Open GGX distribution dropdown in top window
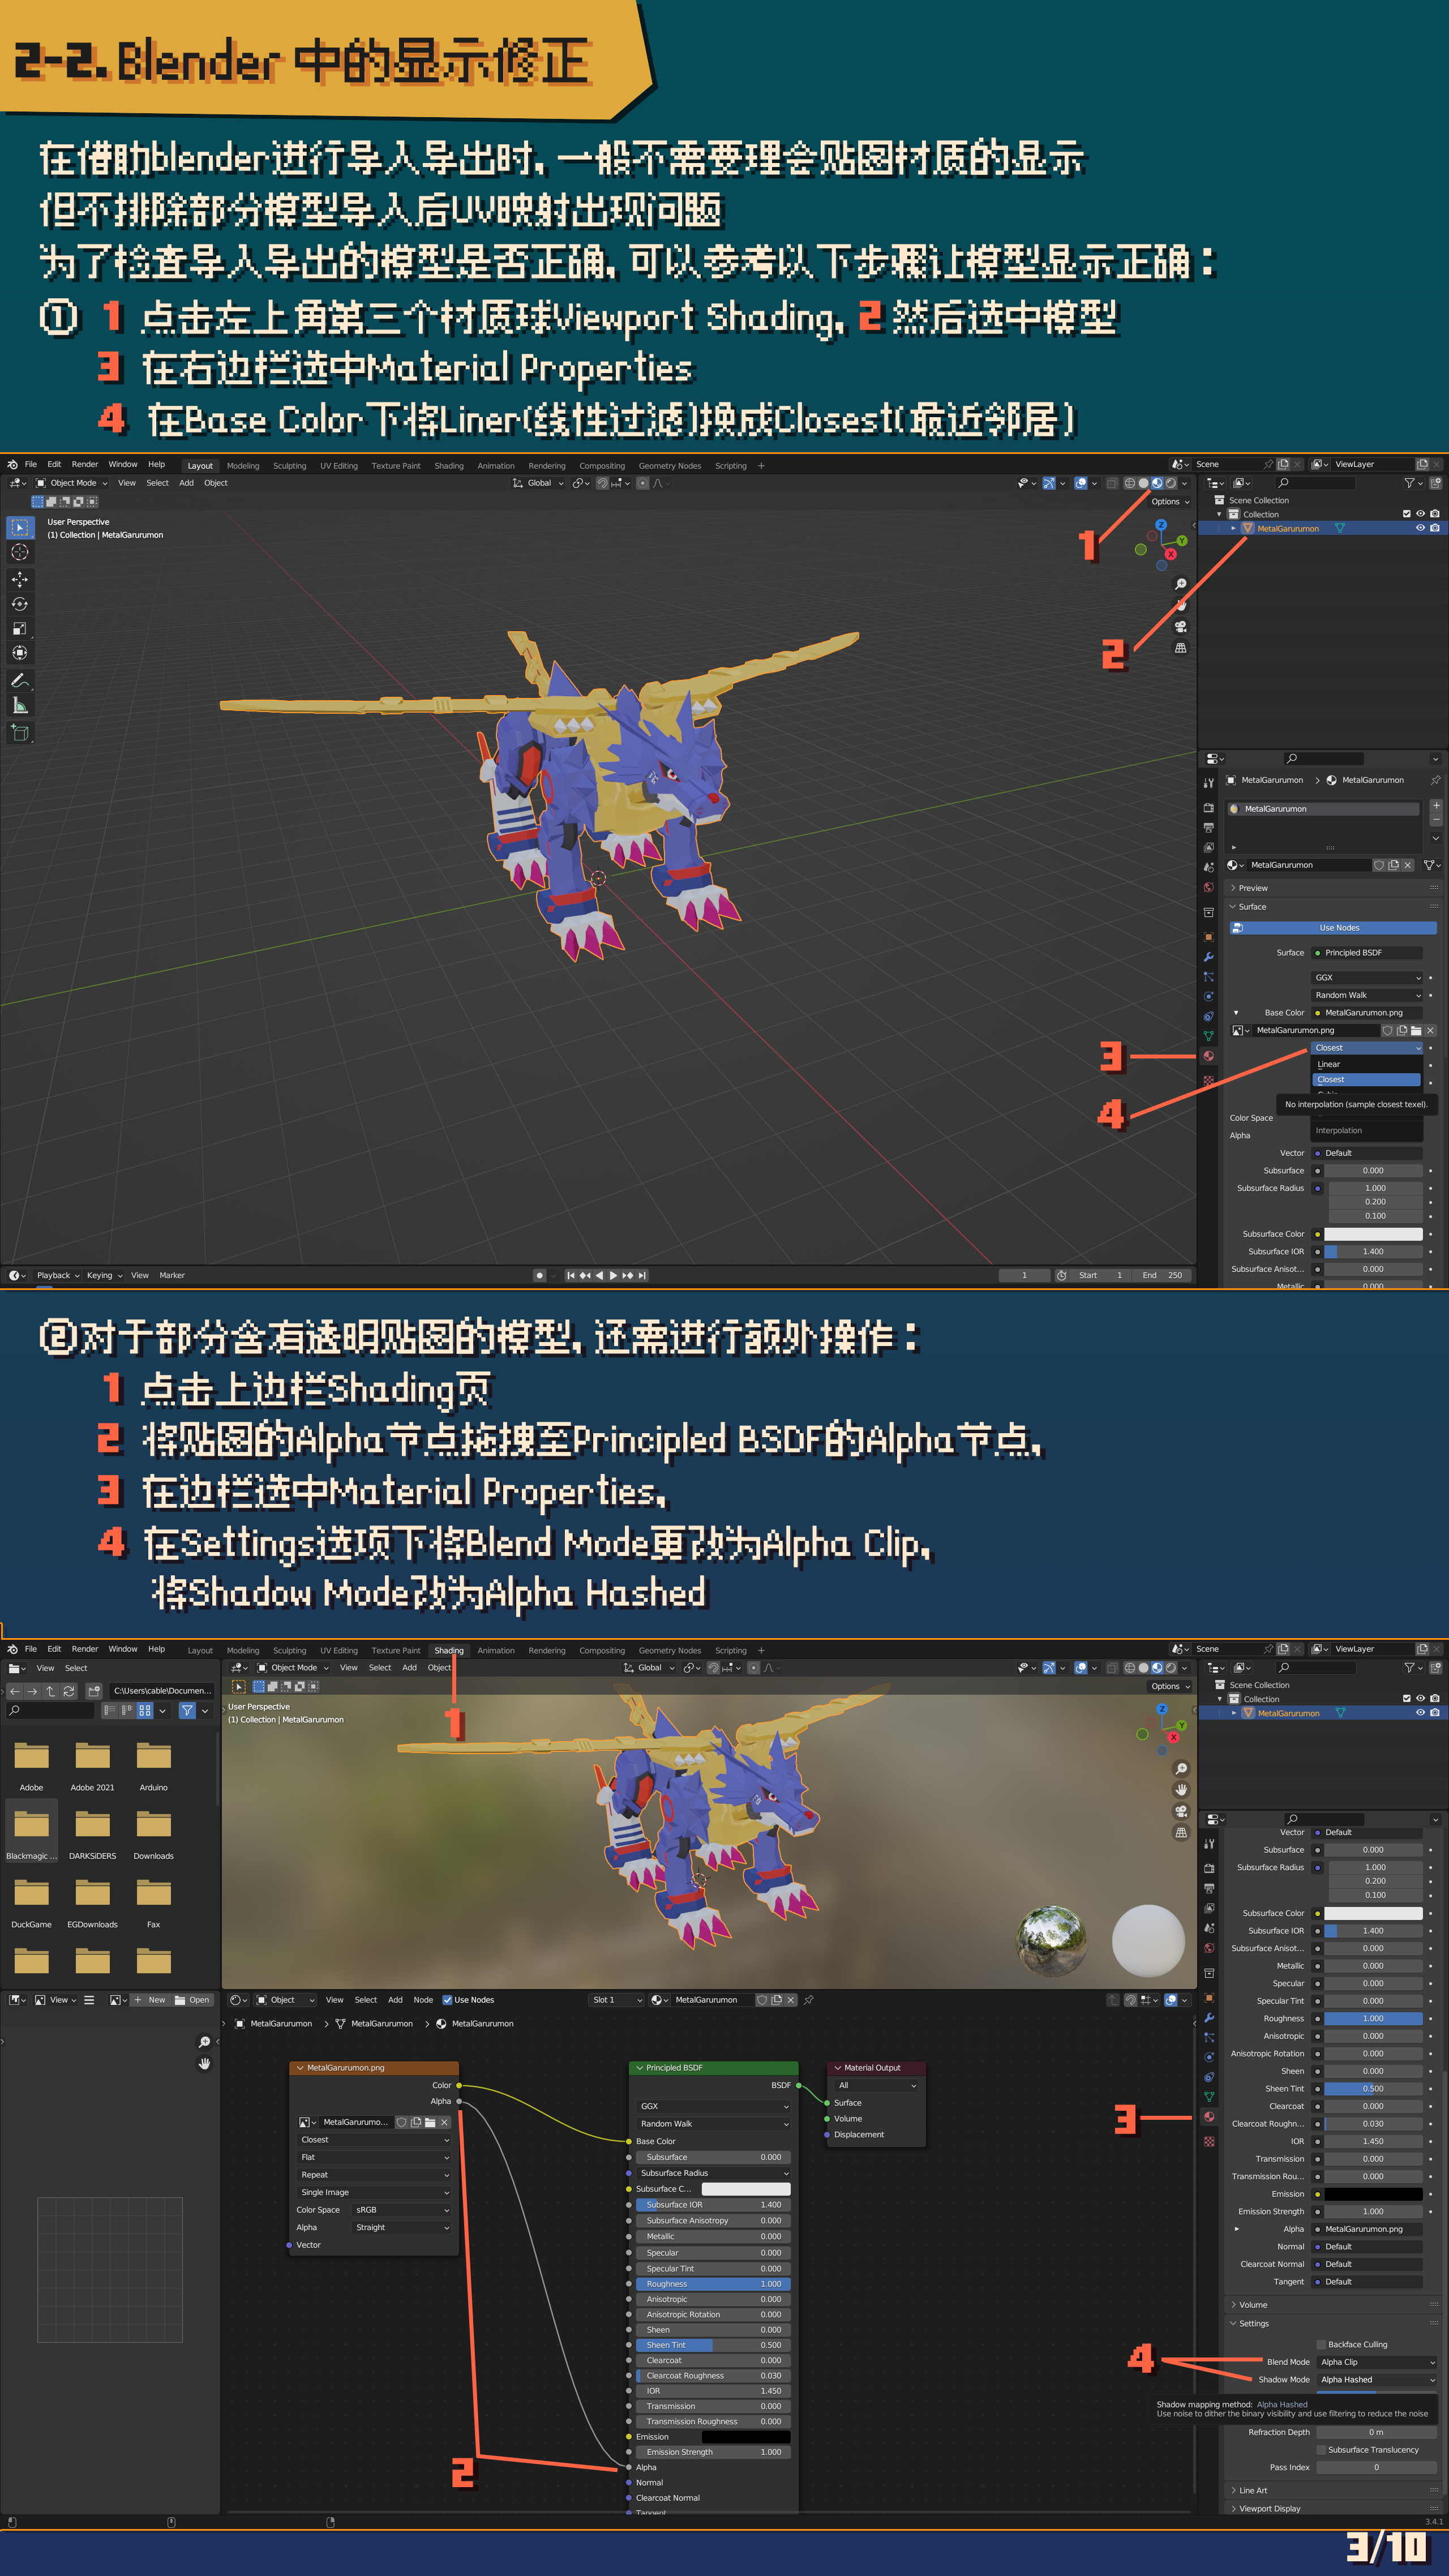 point(1366,978)
